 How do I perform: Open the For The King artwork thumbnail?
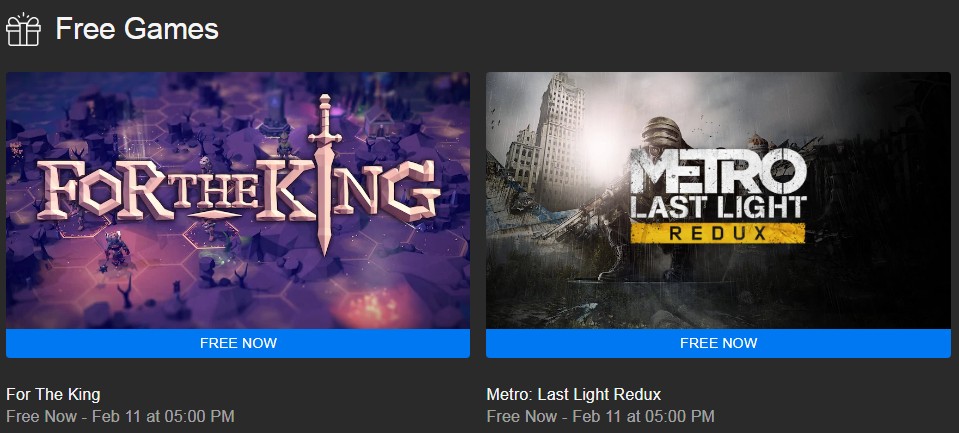(x=238, y=201)
